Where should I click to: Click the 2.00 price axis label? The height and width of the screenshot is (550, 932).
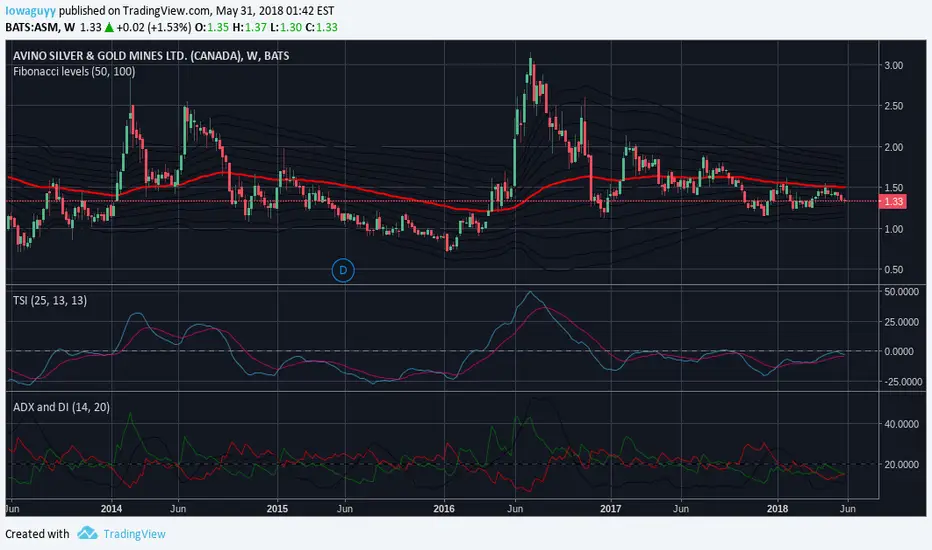(893, 147)
